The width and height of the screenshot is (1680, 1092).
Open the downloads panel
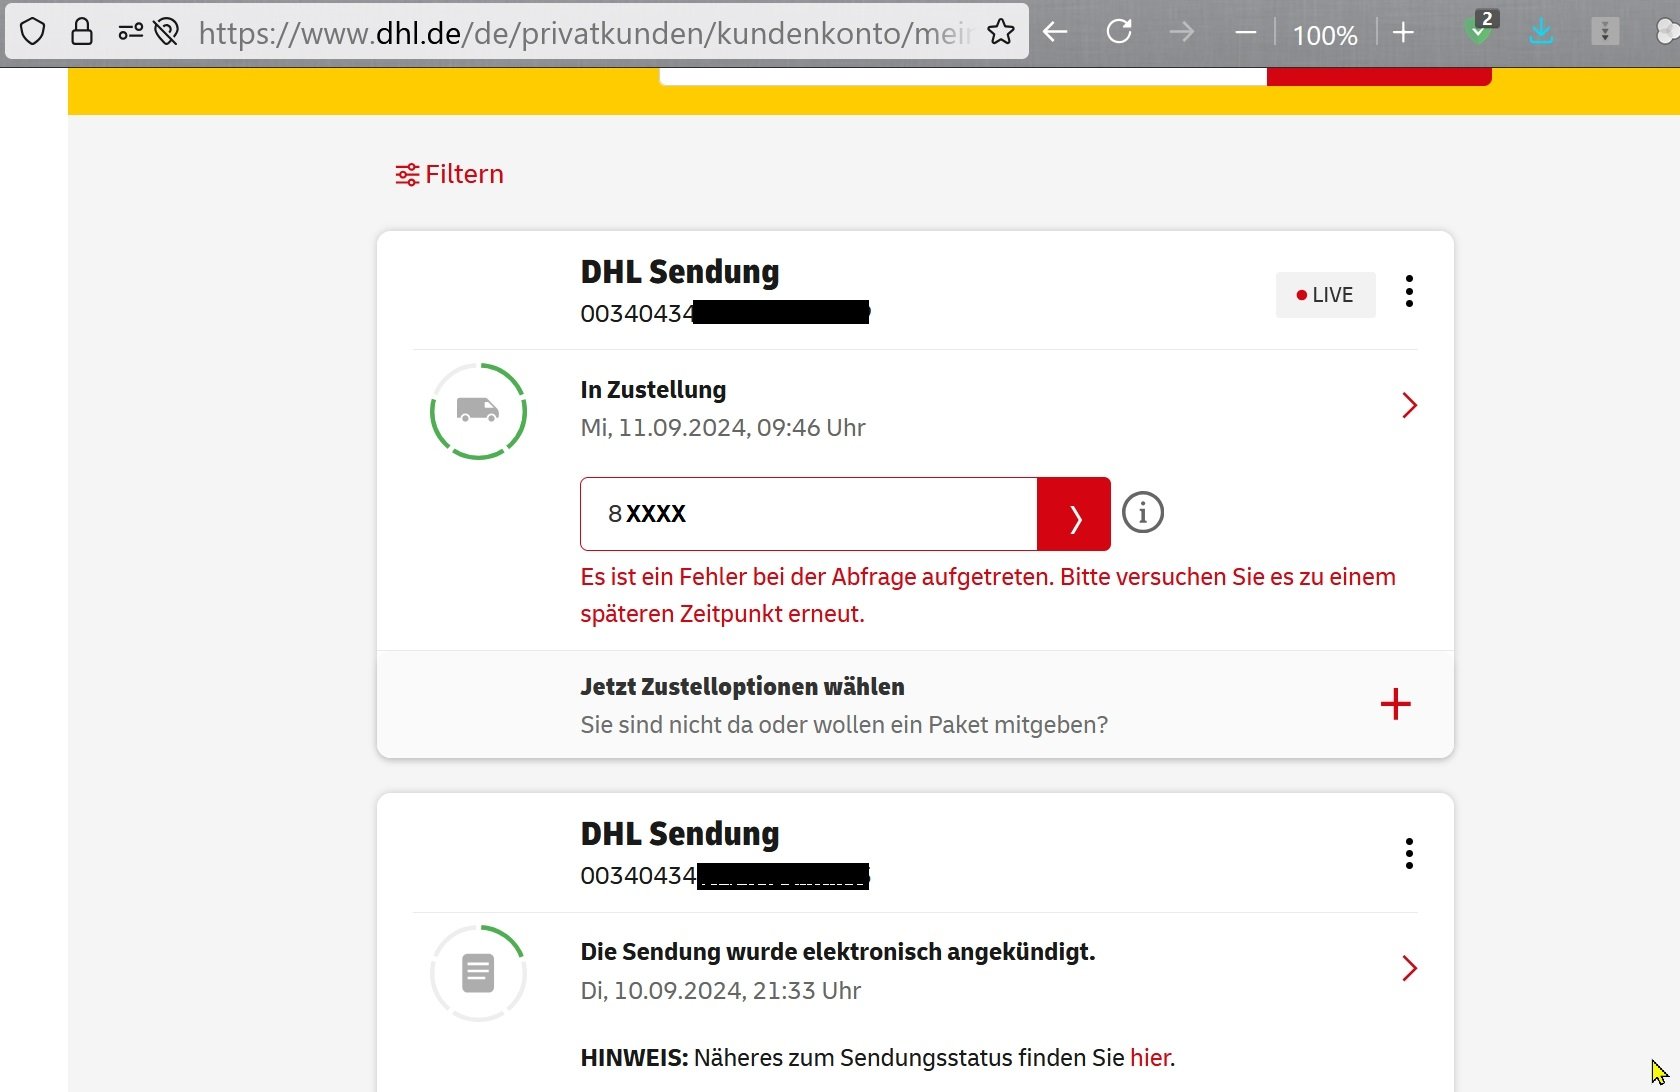1541,32
